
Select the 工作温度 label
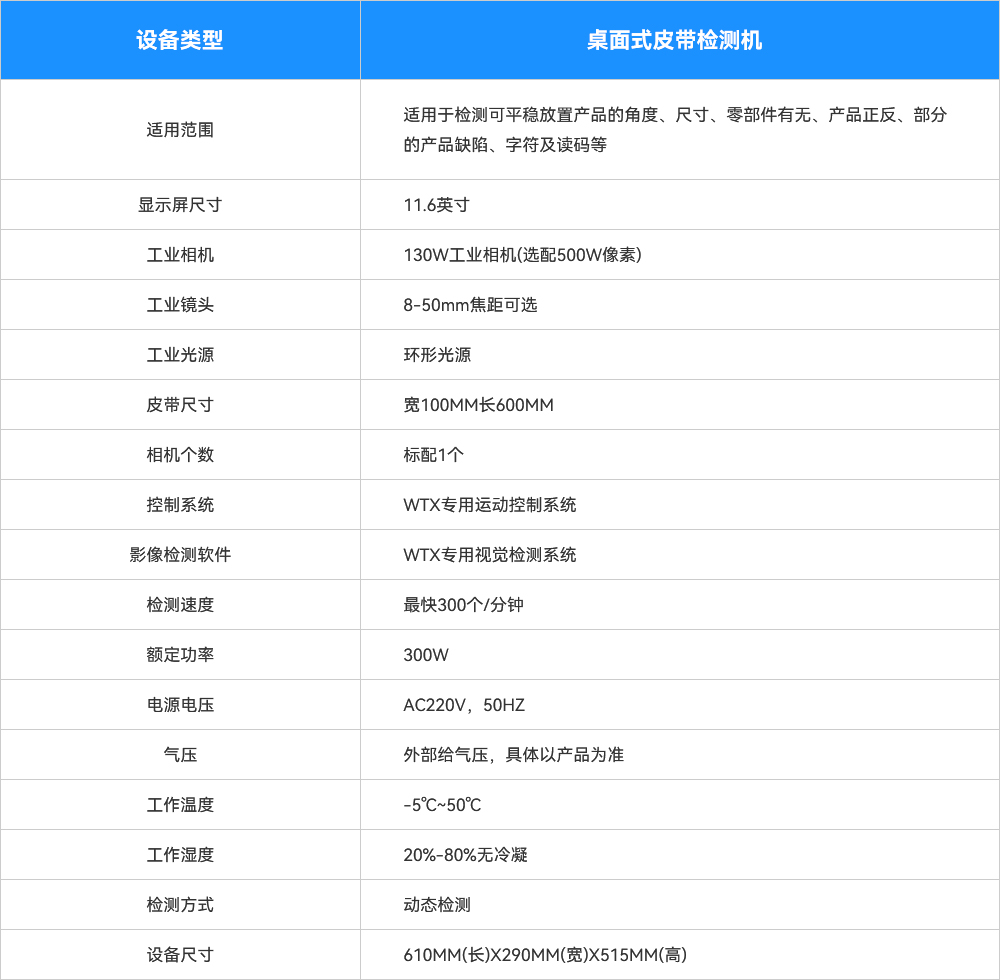[x=180, y=805]
